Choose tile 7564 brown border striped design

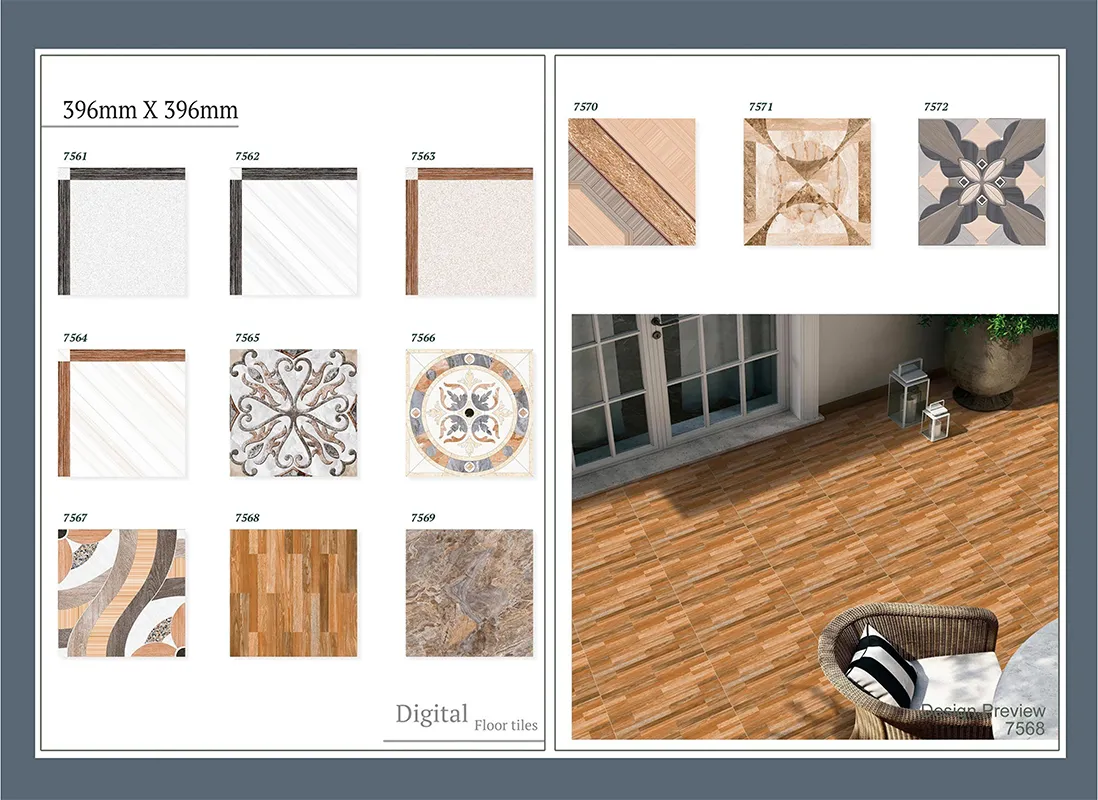click(x=121, y=413)
